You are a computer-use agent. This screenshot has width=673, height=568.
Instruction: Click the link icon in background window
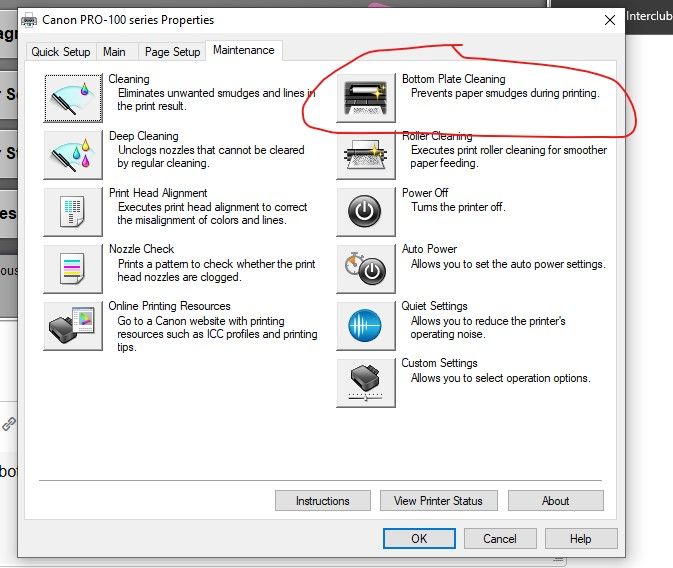coord(9,424)
